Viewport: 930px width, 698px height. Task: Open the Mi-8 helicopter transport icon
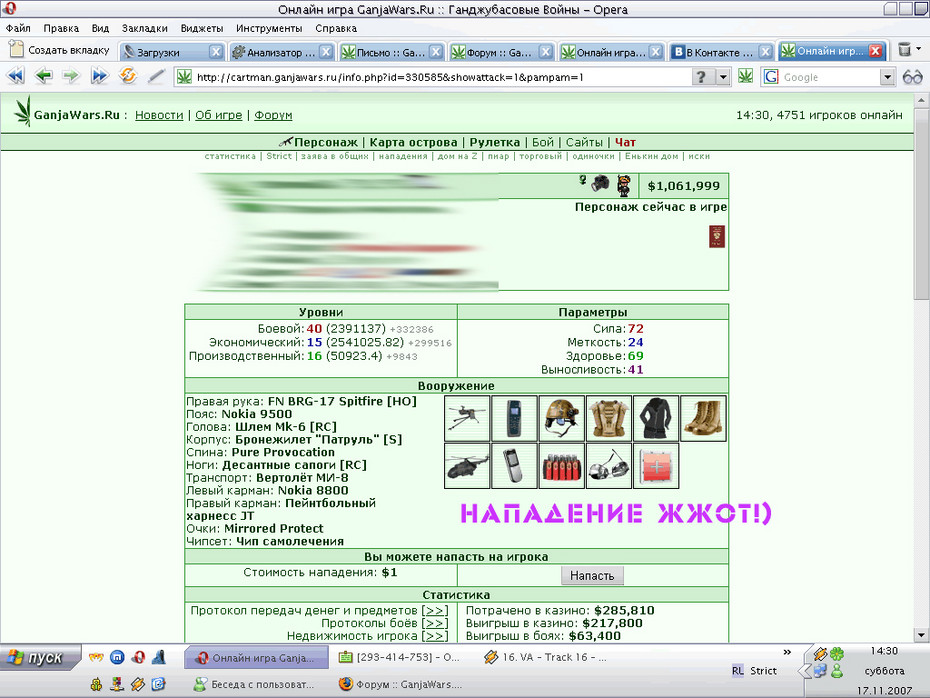tap(467, 466)
